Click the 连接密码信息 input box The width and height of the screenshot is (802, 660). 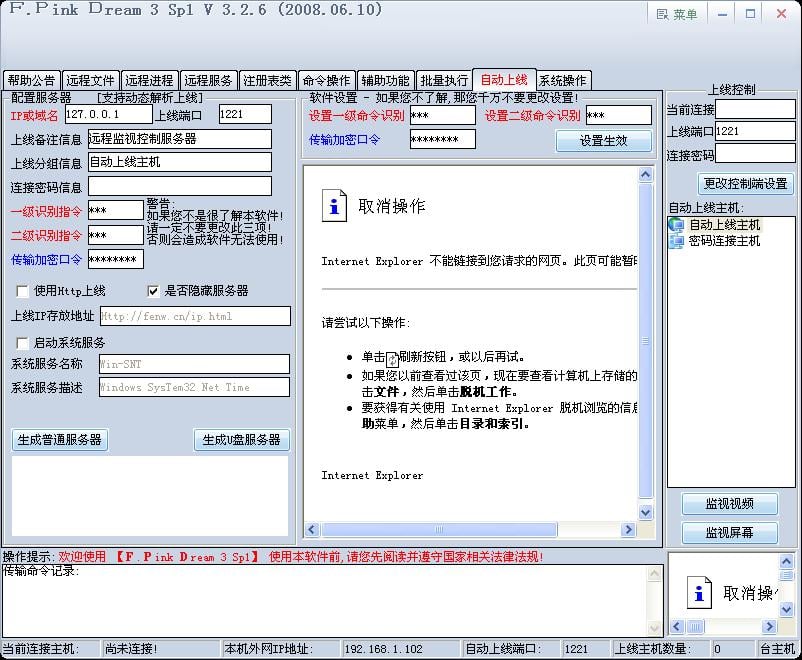(180, 186)
